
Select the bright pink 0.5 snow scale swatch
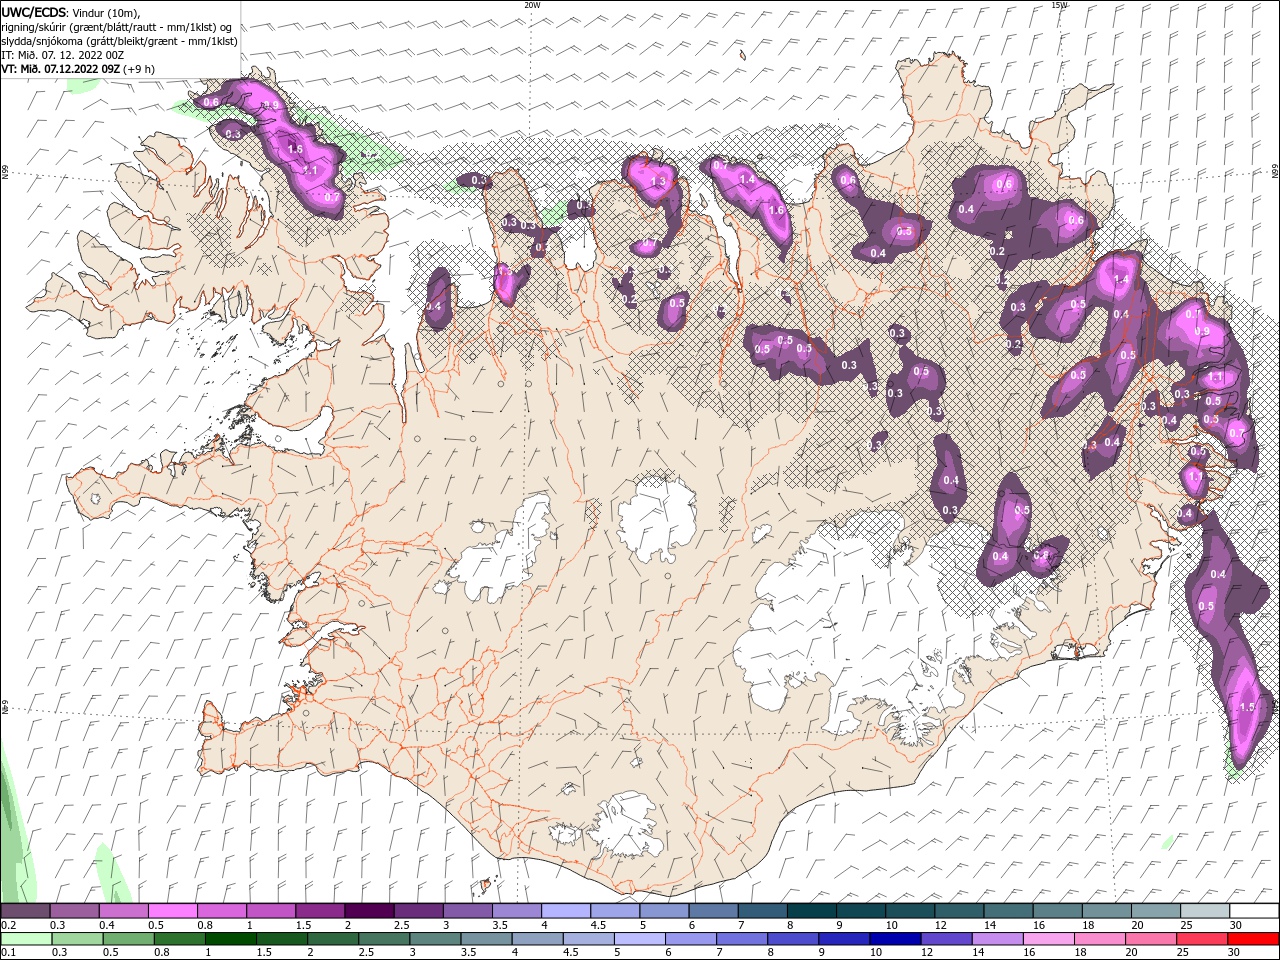coord(172,910)
